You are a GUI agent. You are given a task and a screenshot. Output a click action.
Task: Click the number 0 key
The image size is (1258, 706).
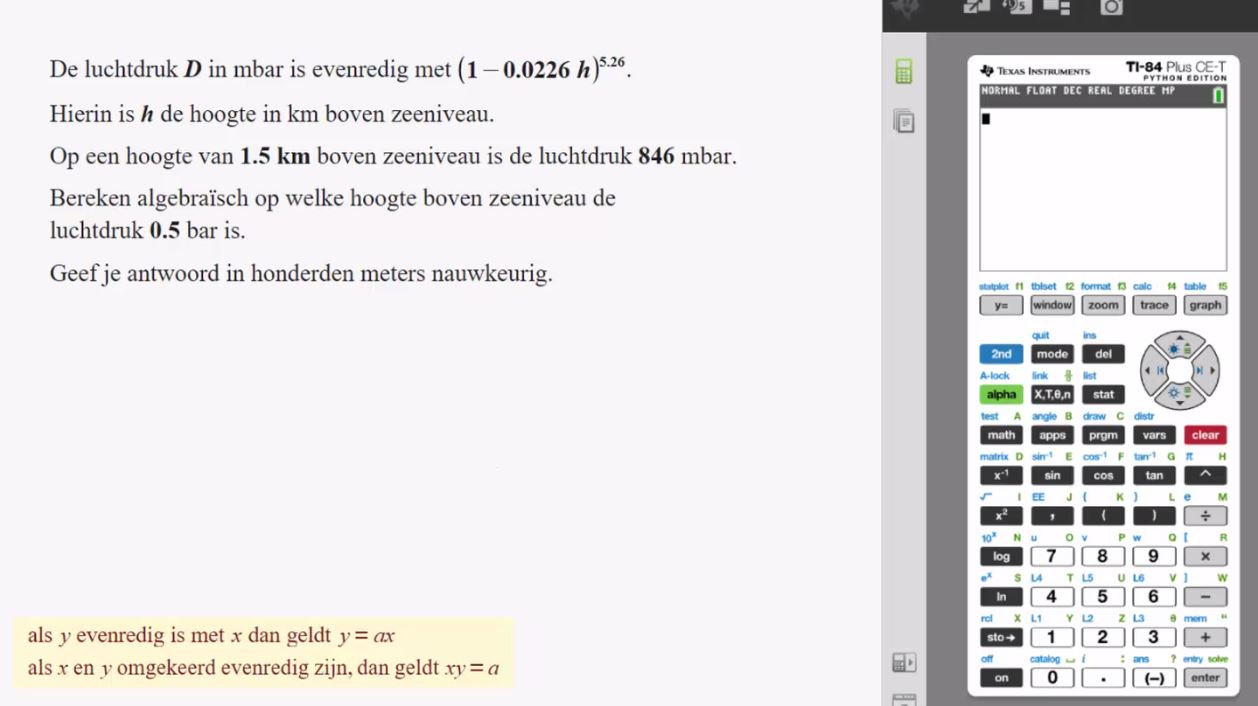click(1052, 678)
